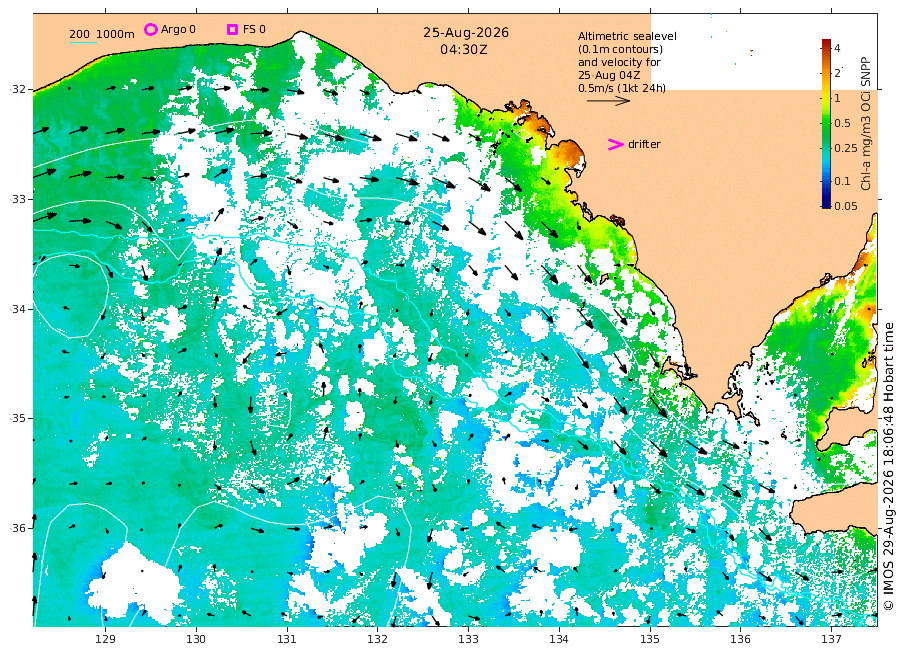Click the magenta drifter arrow legend symbol

615,145
